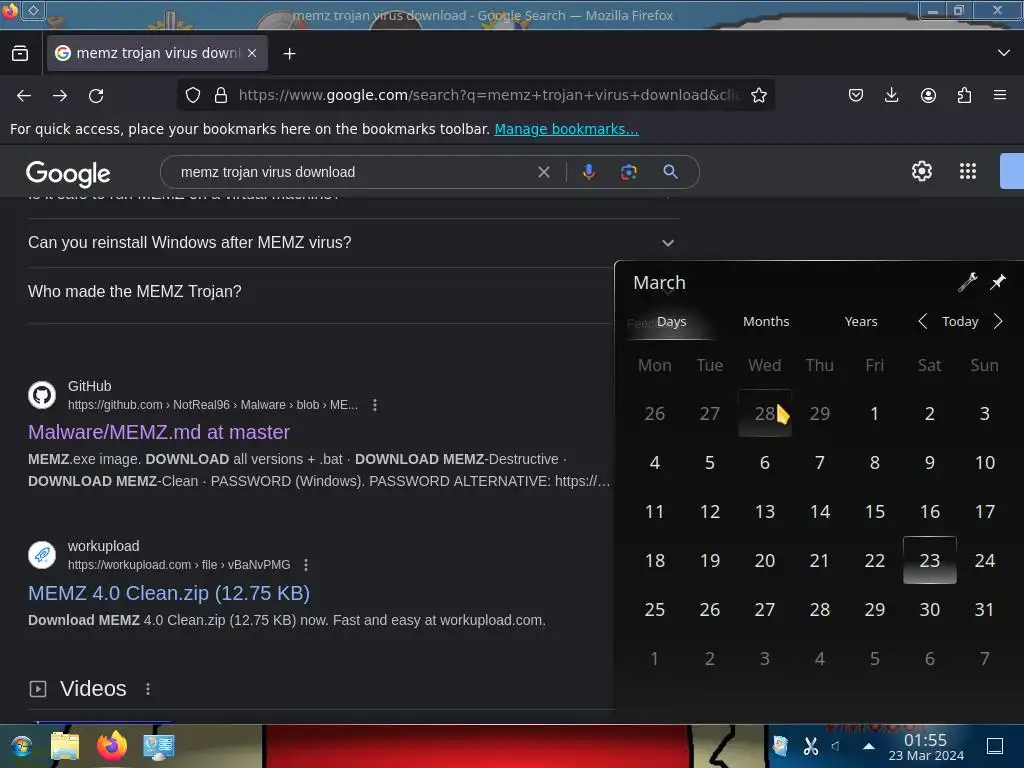Viewport: 1024px width, 768px height.
Task: Click the address bar URL
Action: point(488,95)
